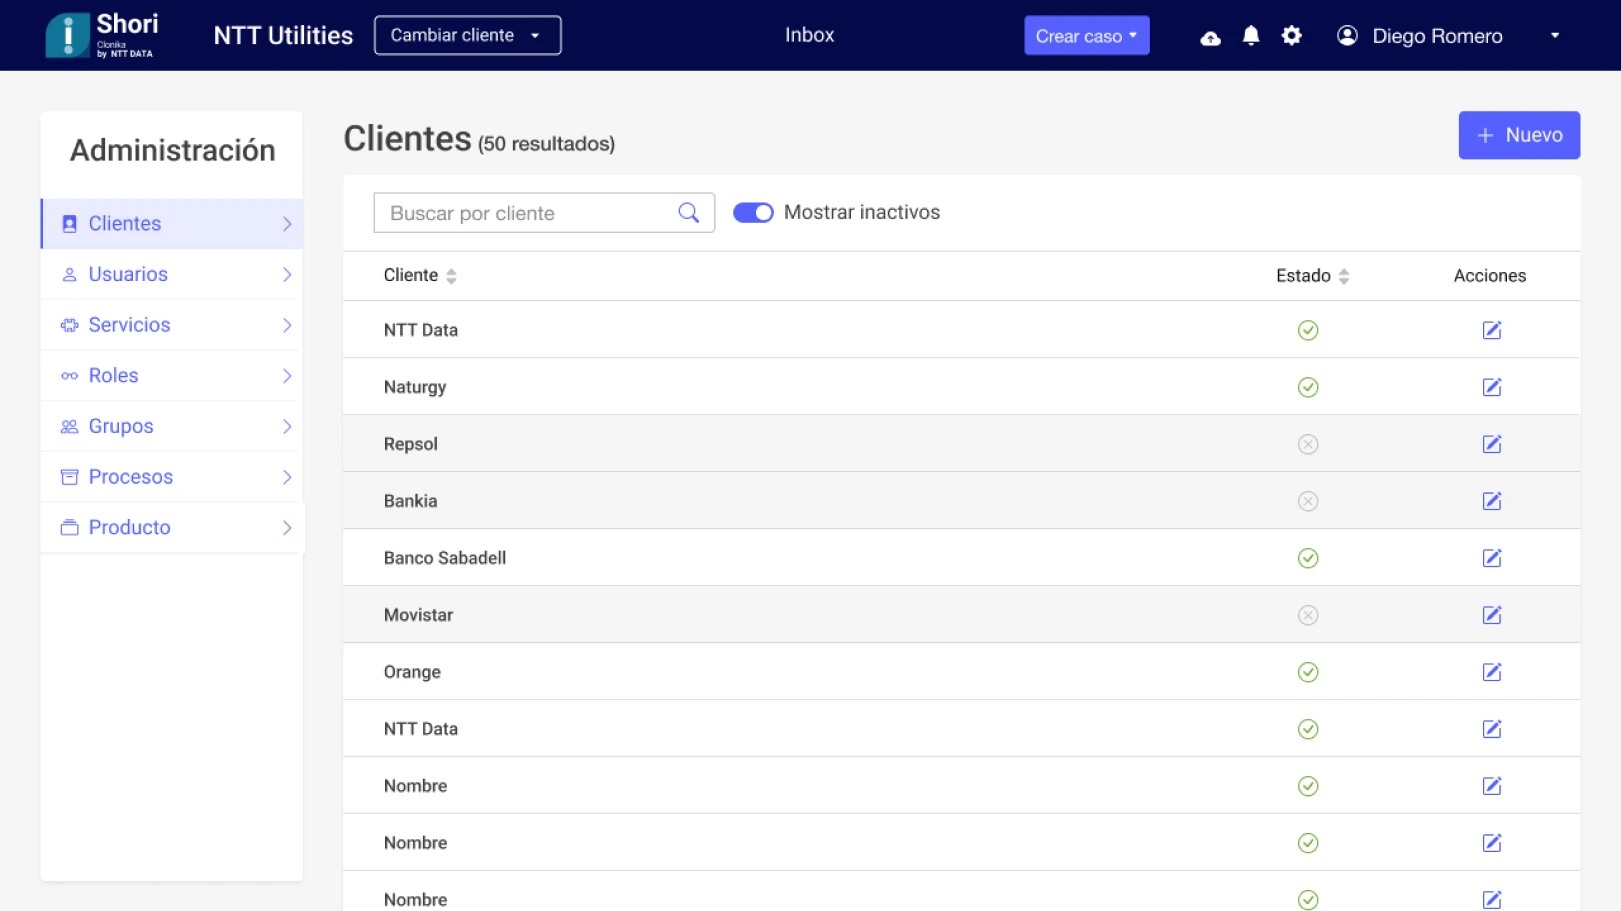Edit the Repsol client
Image resolution: width=1621 pixels, height=911 pixels.
pyautogui.click(x=1491, y=444)
